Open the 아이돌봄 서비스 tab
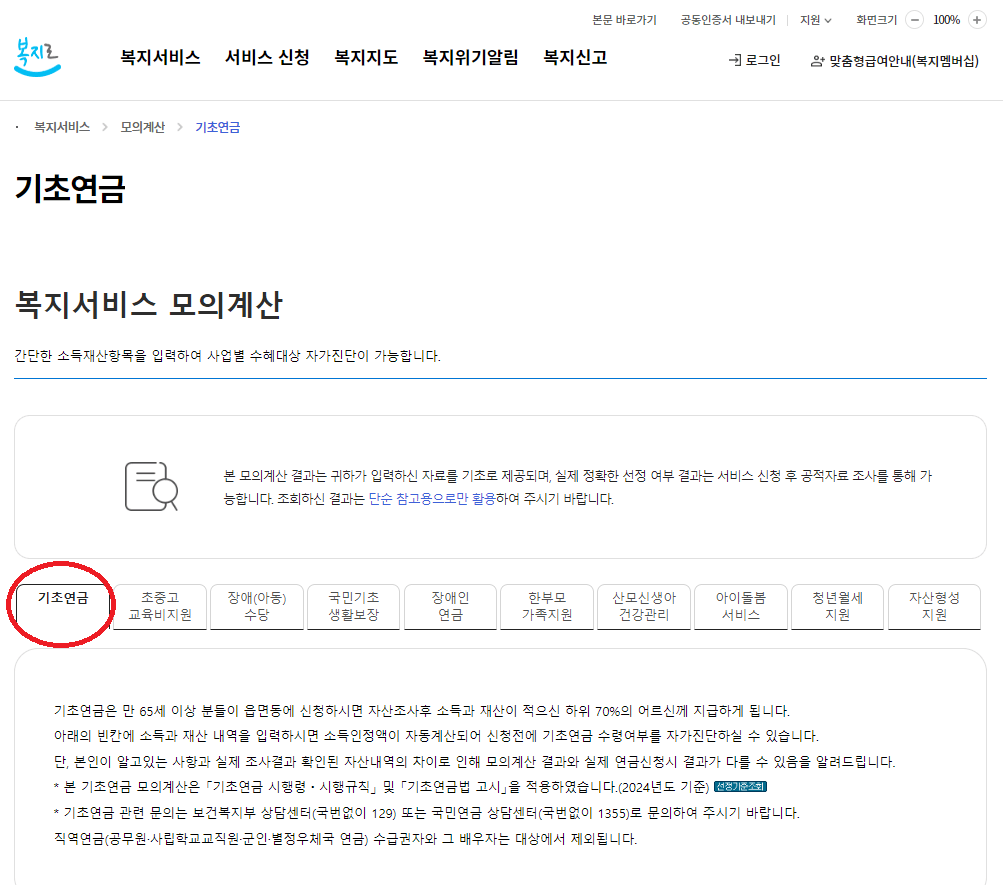This screenshot has width=1003, height=885. coord(740,606)
